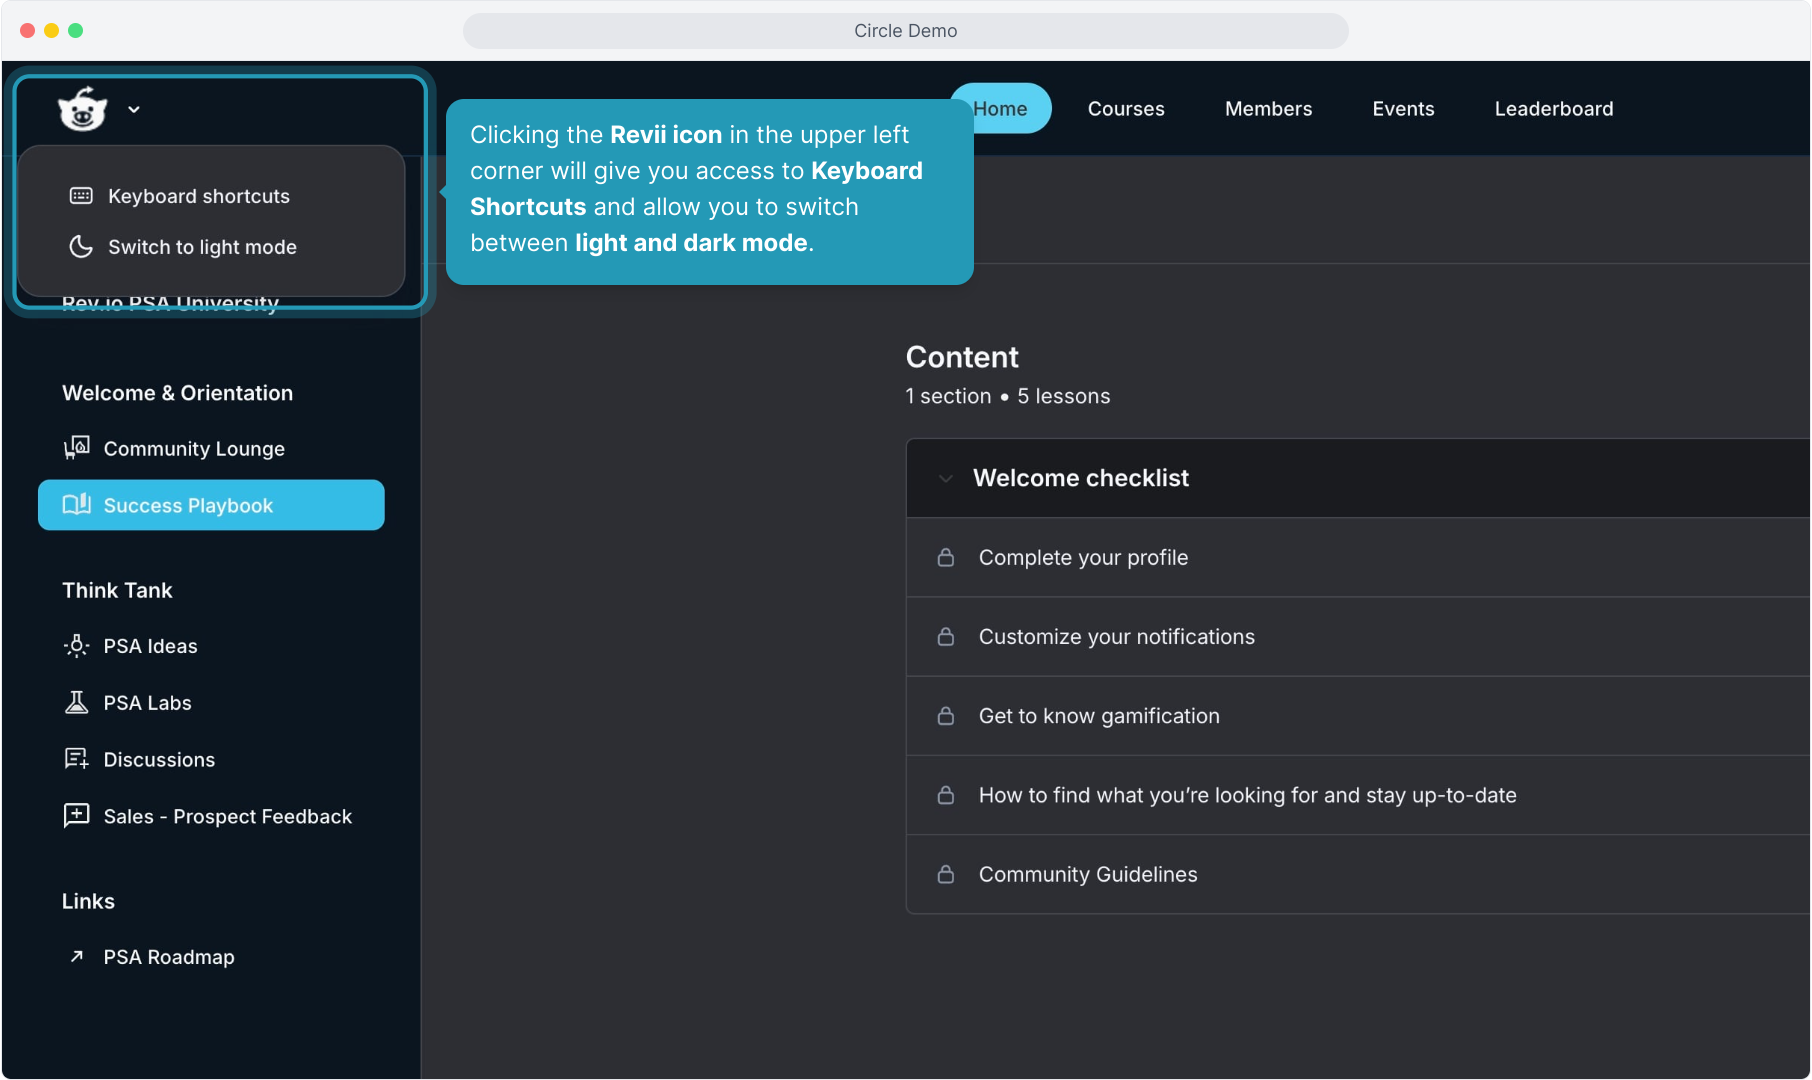Open PSA Ideas lightbulb space
This screenshot has width=1812, height=1080.
click(150, 646)
